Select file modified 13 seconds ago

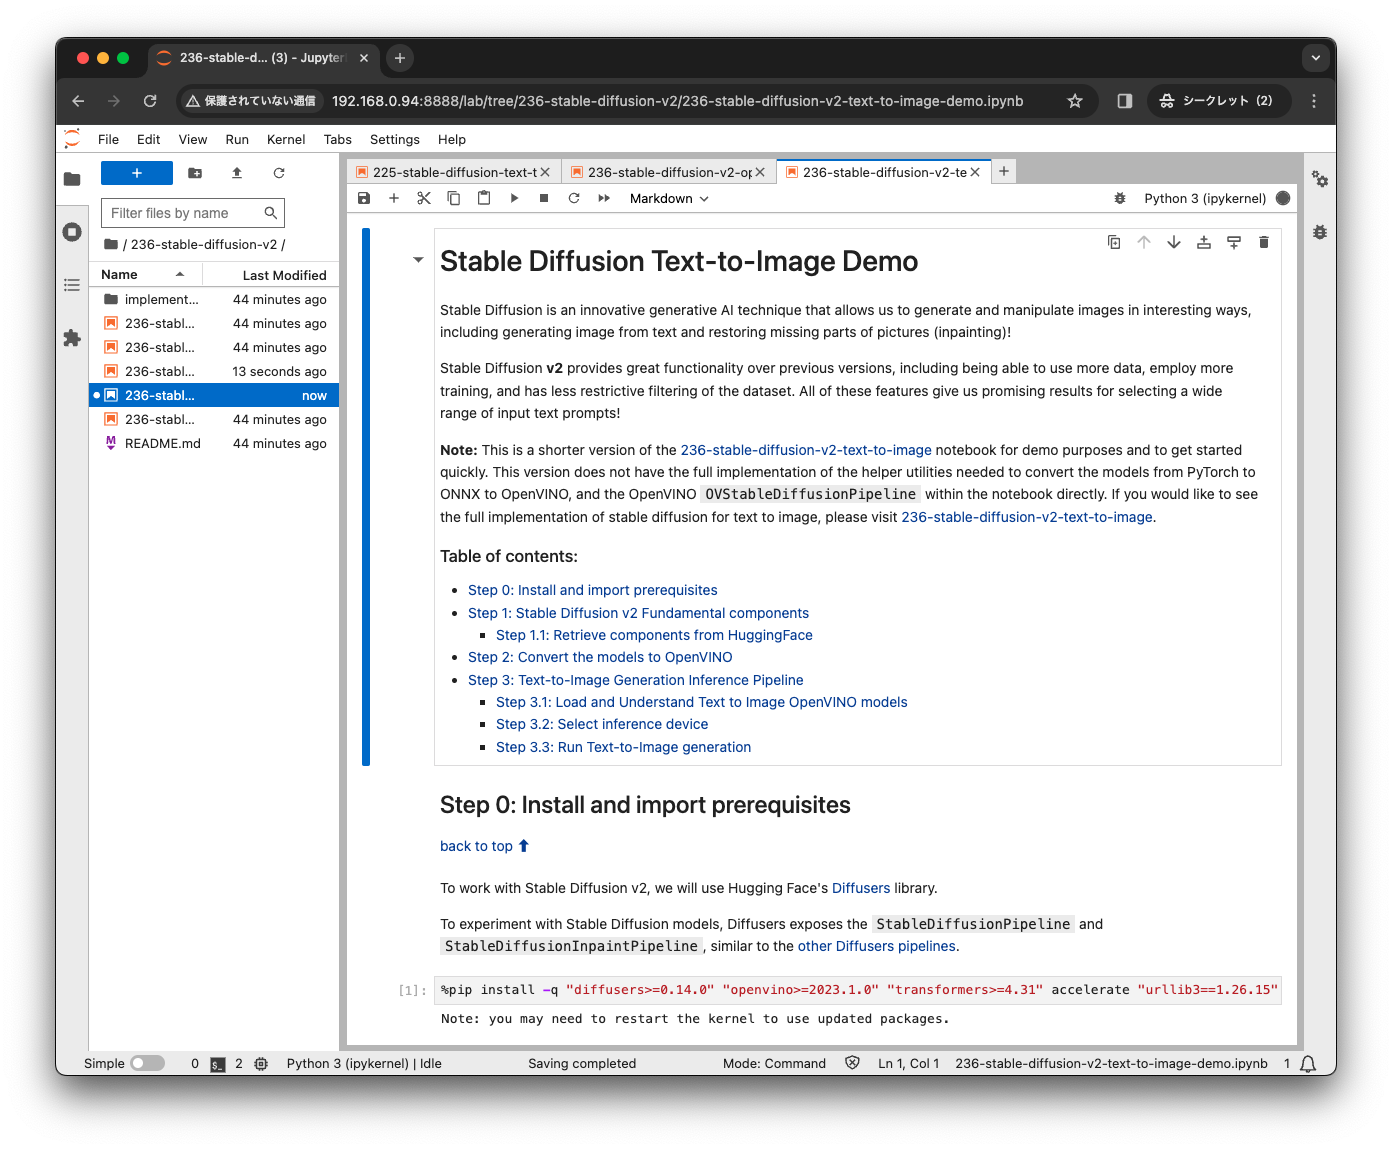click(214, 371)
